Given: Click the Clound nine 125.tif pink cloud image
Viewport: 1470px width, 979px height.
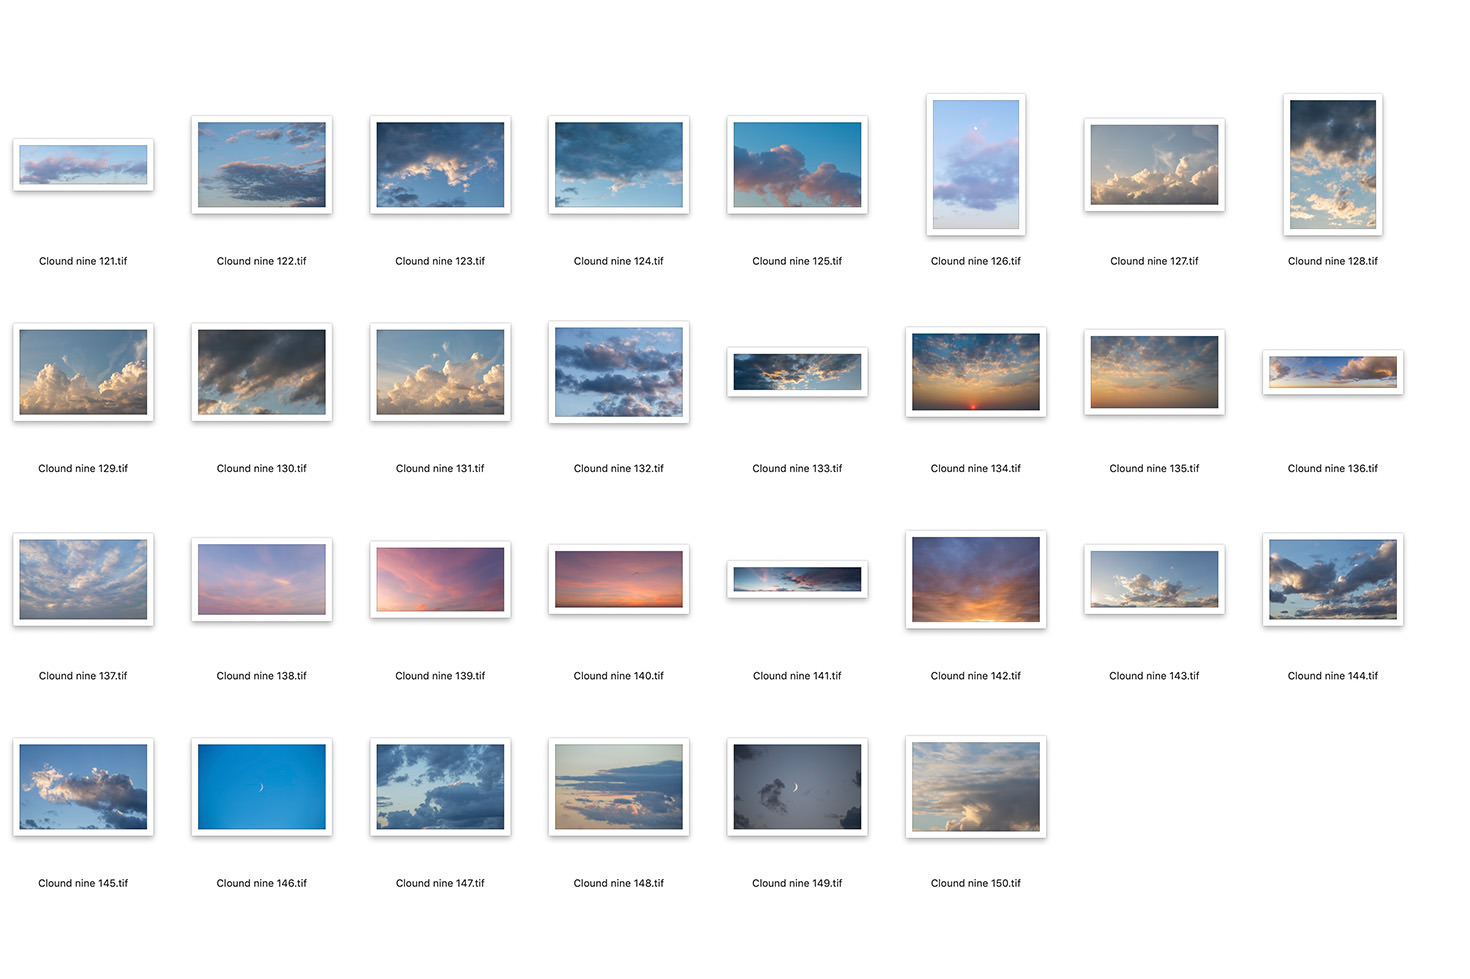Looking at the screenshot, I should pyautogui.click(x=797, y=165).
